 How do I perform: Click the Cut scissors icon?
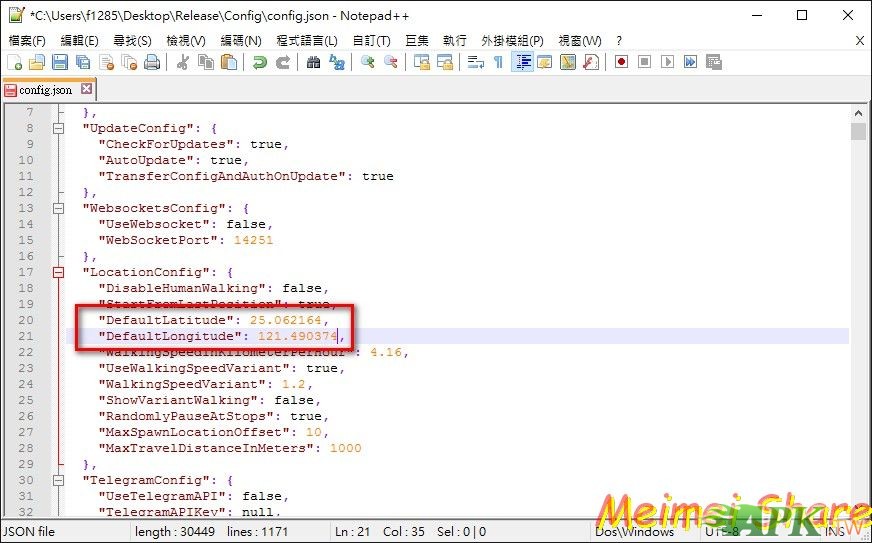183,62
